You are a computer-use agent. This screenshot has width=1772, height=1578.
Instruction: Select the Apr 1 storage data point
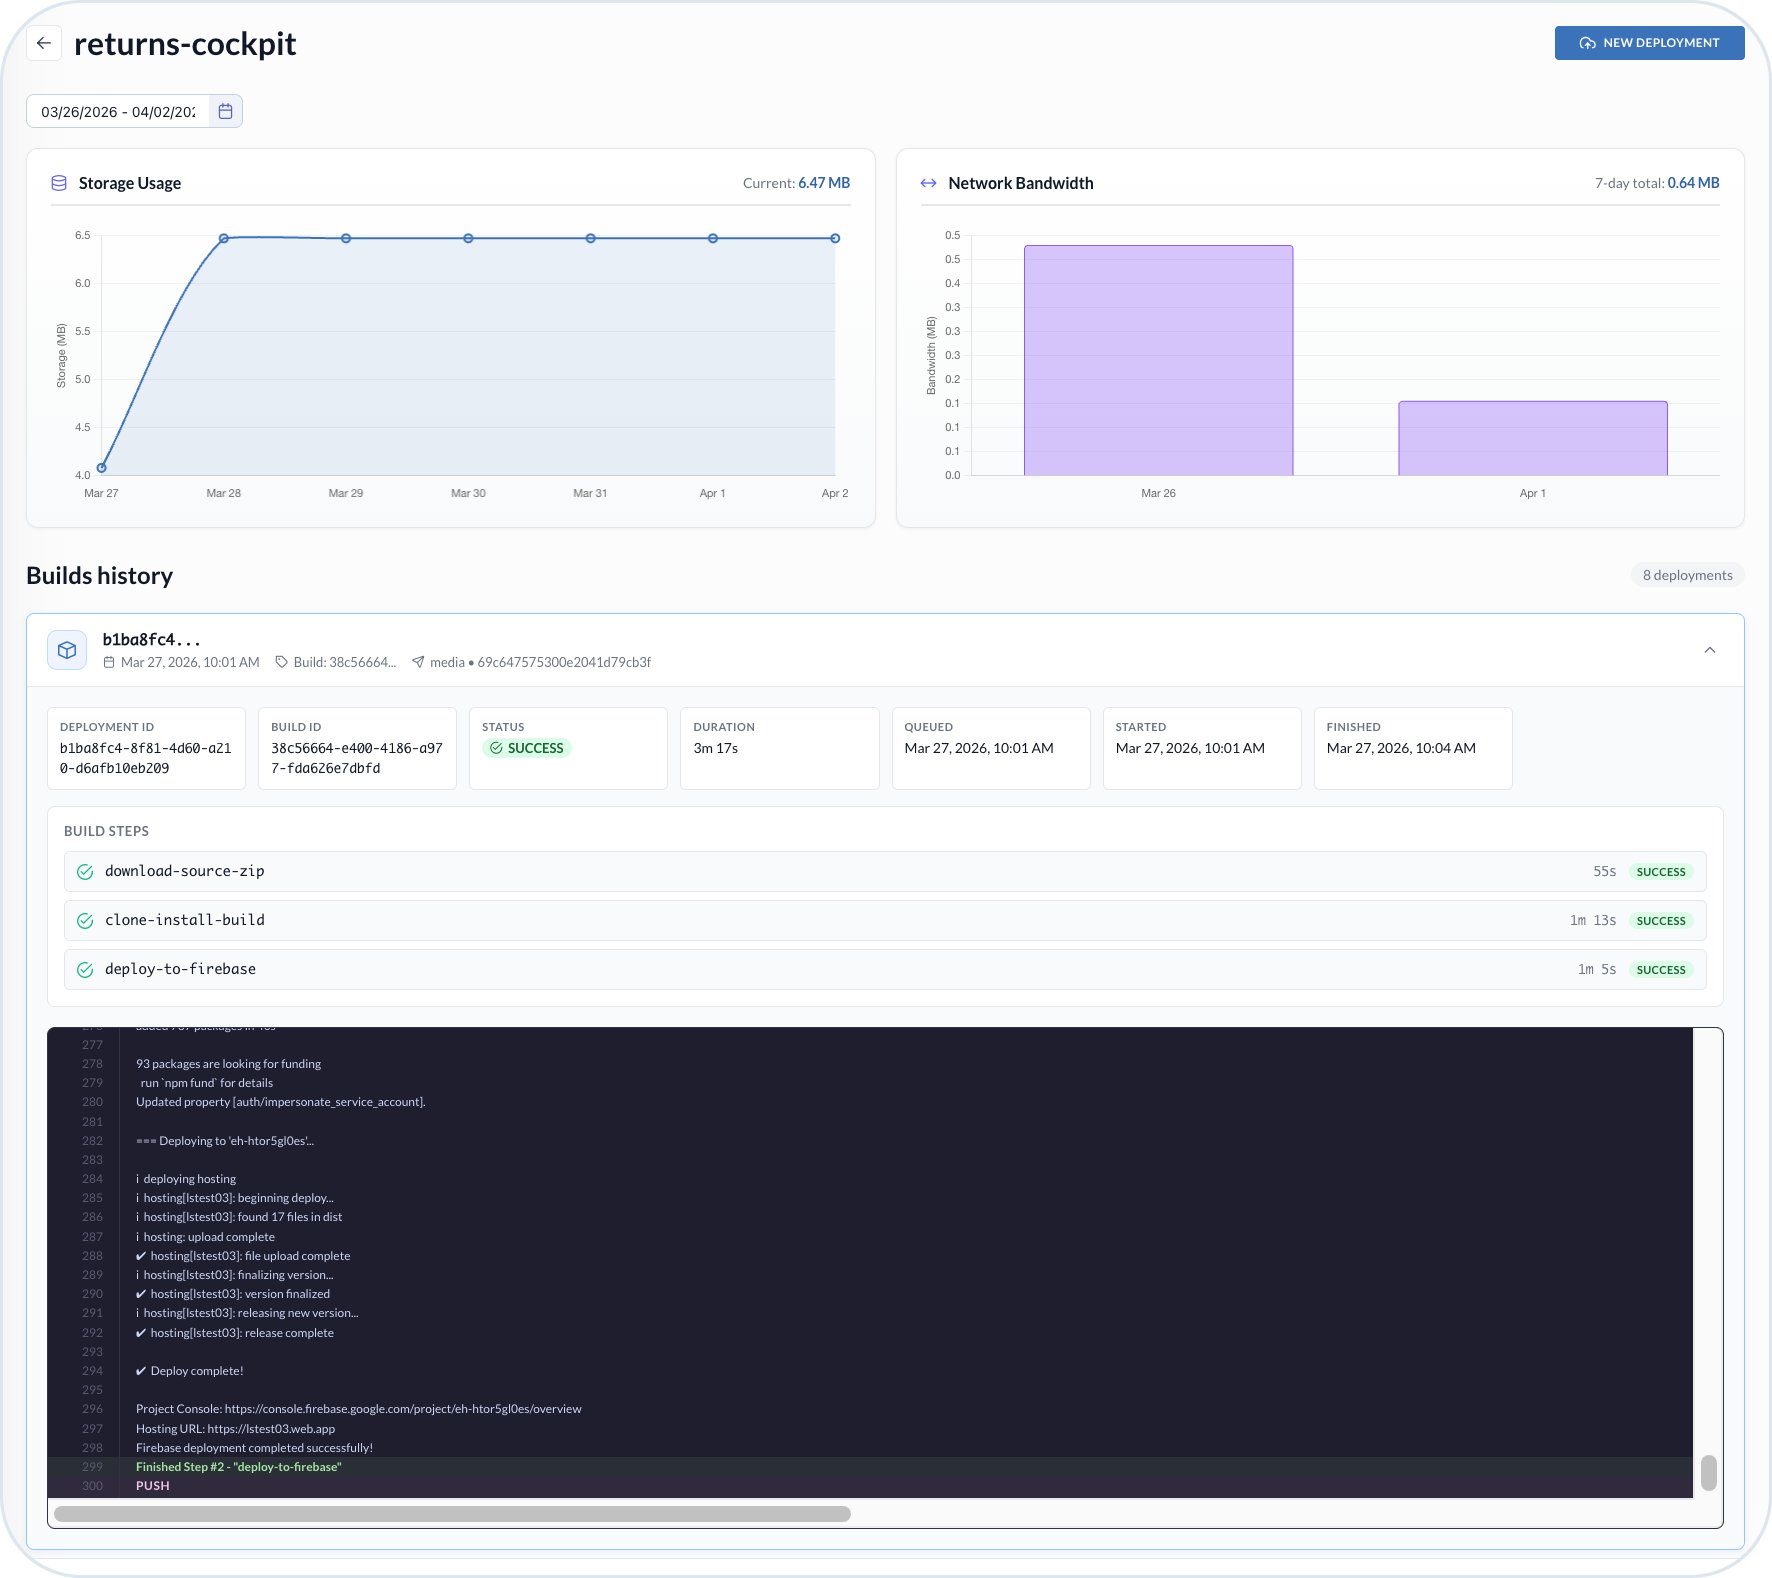click(x=713, y=238)
